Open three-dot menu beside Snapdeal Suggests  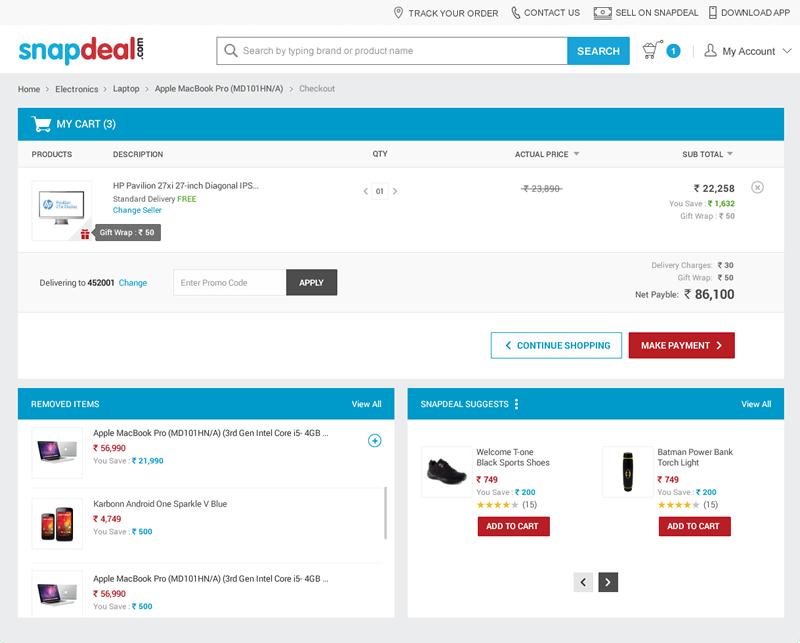(516, 404)
